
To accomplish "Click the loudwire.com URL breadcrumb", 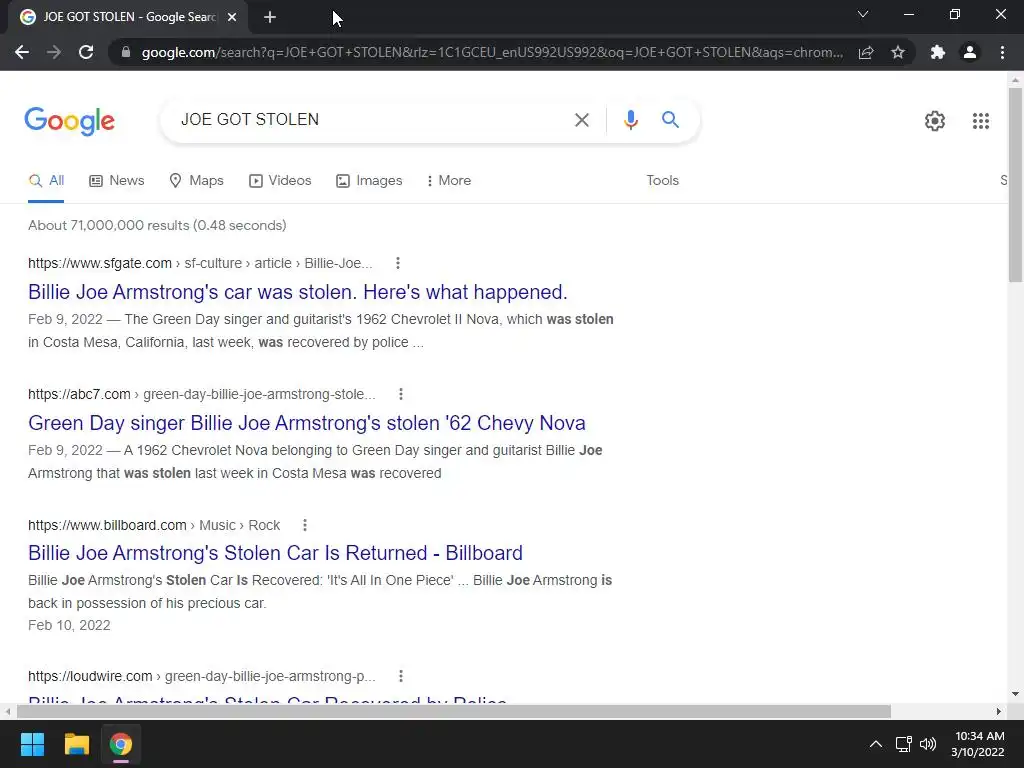I will [x=201, y=676].
